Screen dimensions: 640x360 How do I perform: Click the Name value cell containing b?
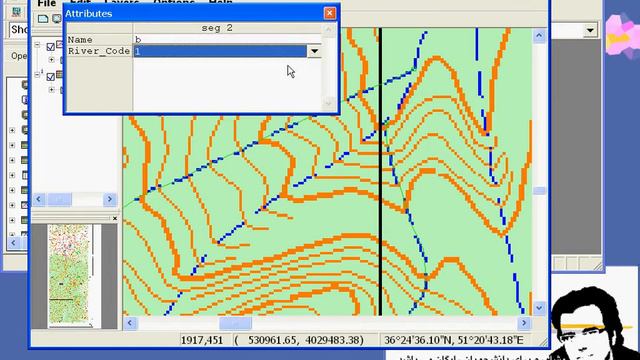pos(227,40)
